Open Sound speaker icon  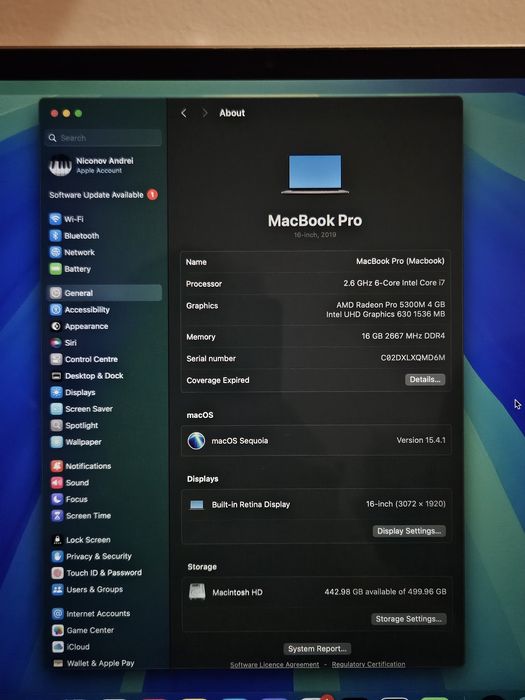pos(57,482)
